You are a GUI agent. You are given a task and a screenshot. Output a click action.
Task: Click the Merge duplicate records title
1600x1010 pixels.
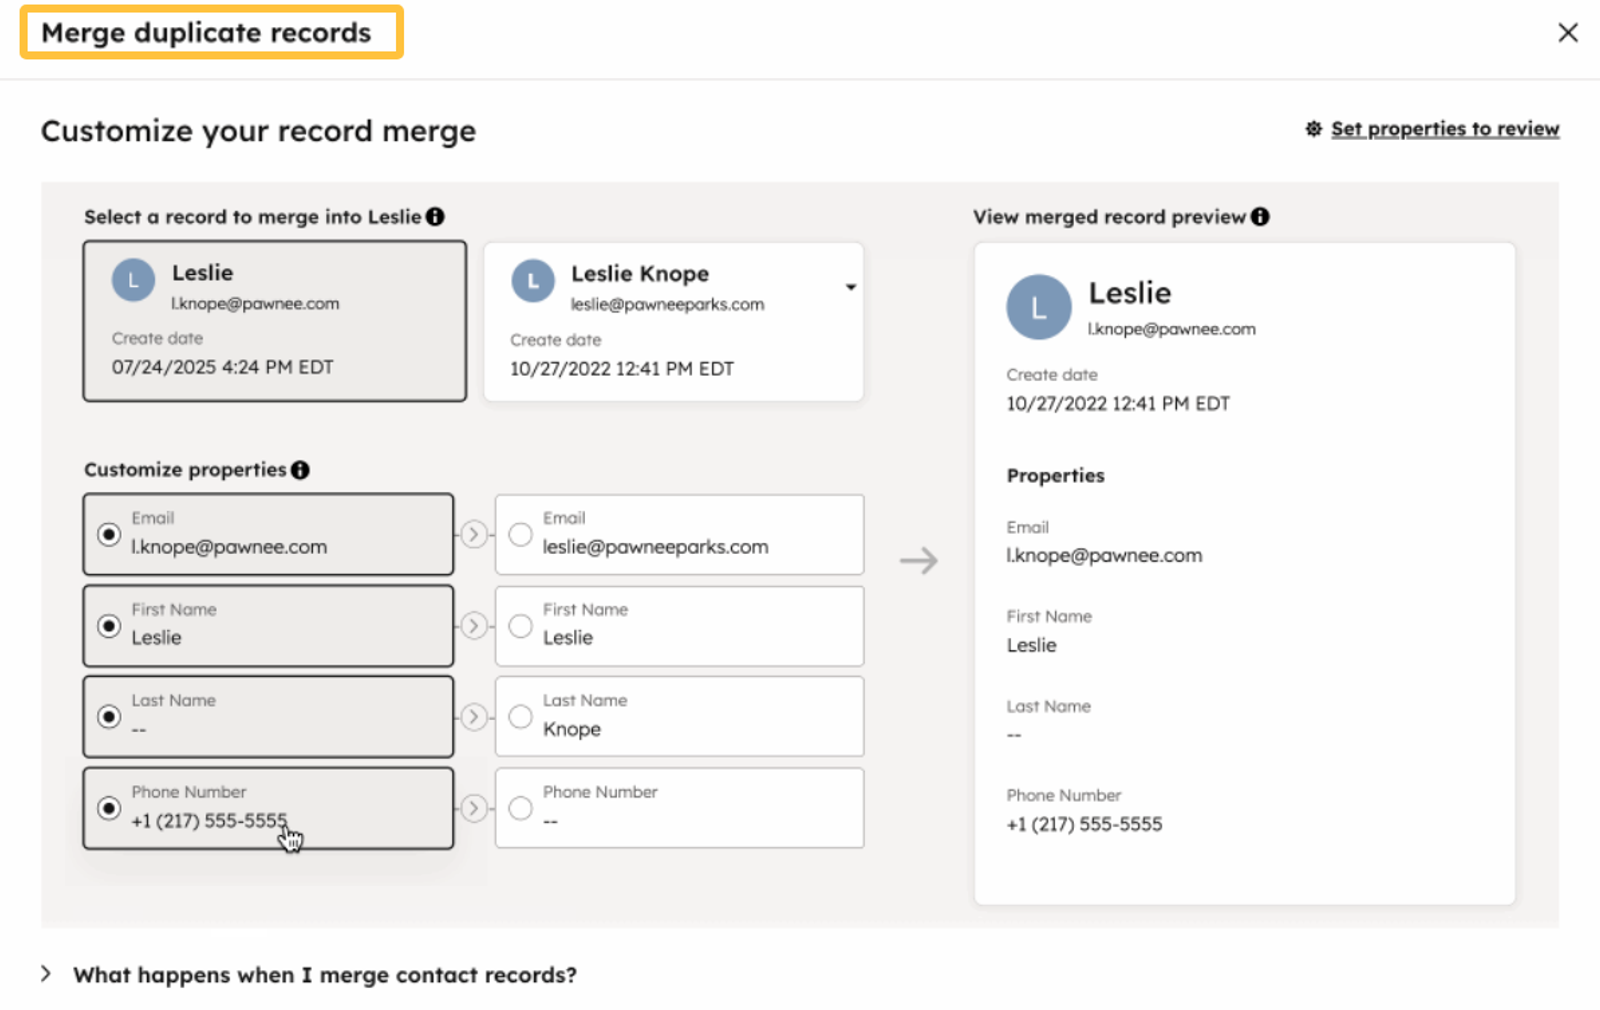pyautogui.click(x=206, y=33)
